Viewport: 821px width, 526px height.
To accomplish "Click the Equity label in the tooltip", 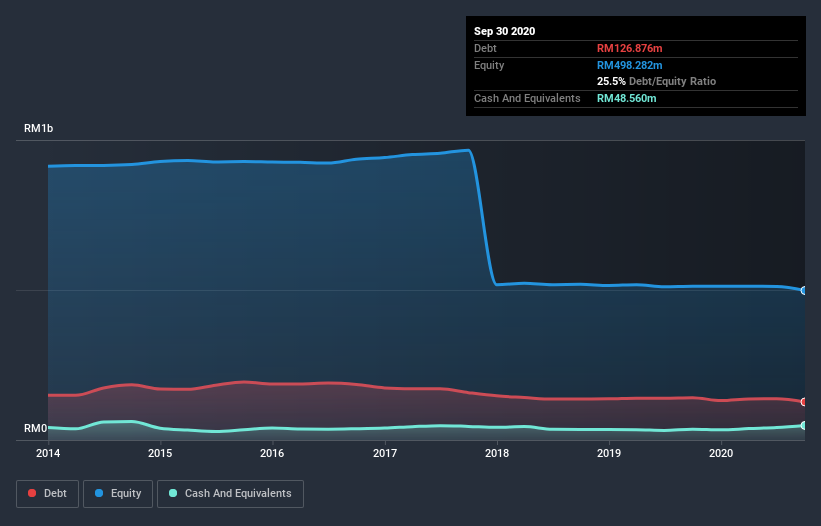I will coord(489,65).
